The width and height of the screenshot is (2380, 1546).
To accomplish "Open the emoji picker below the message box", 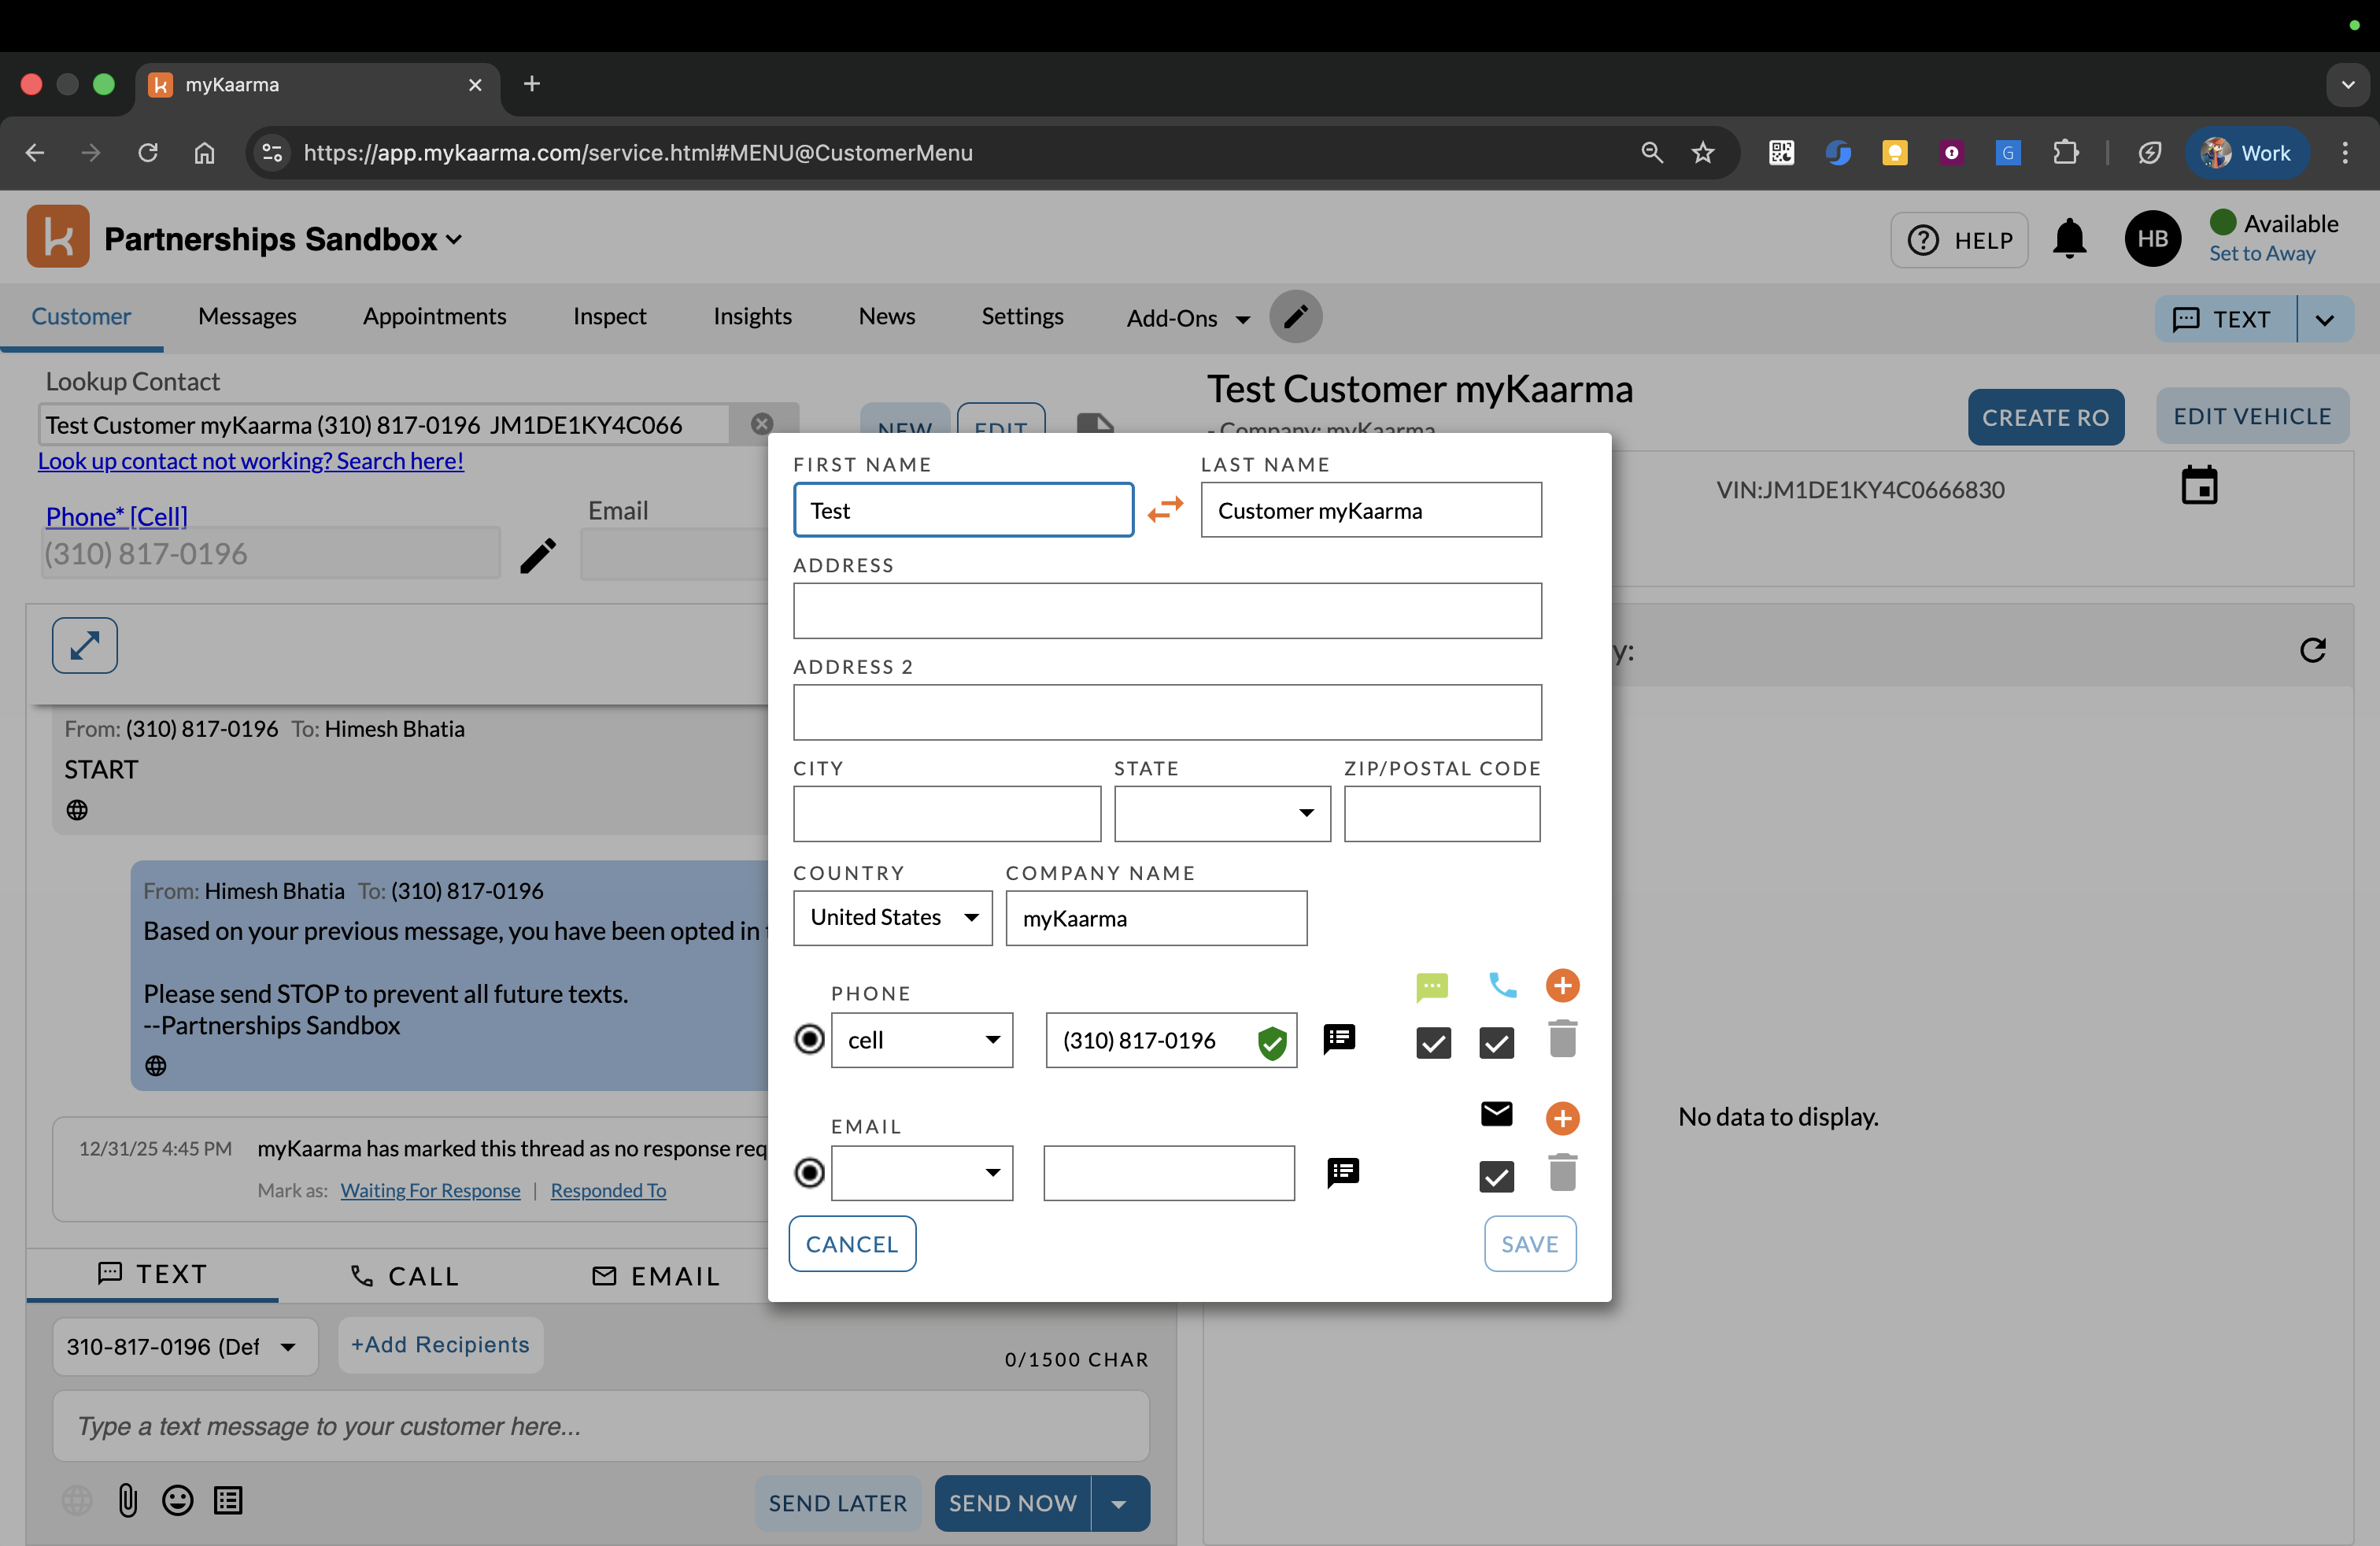I will pos(177,1500).
